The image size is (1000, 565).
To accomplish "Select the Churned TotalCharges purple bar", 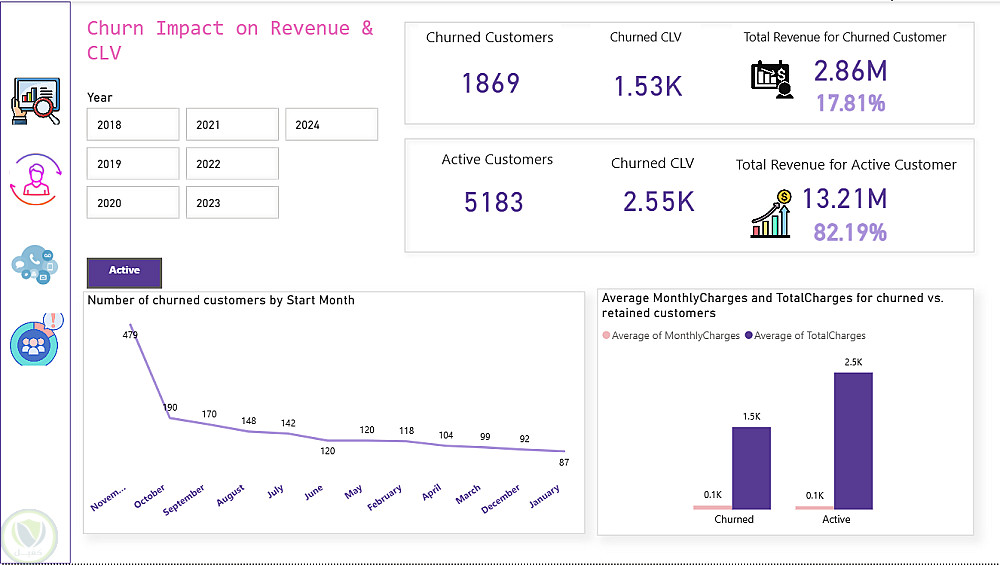I will [x=751, y=468].
